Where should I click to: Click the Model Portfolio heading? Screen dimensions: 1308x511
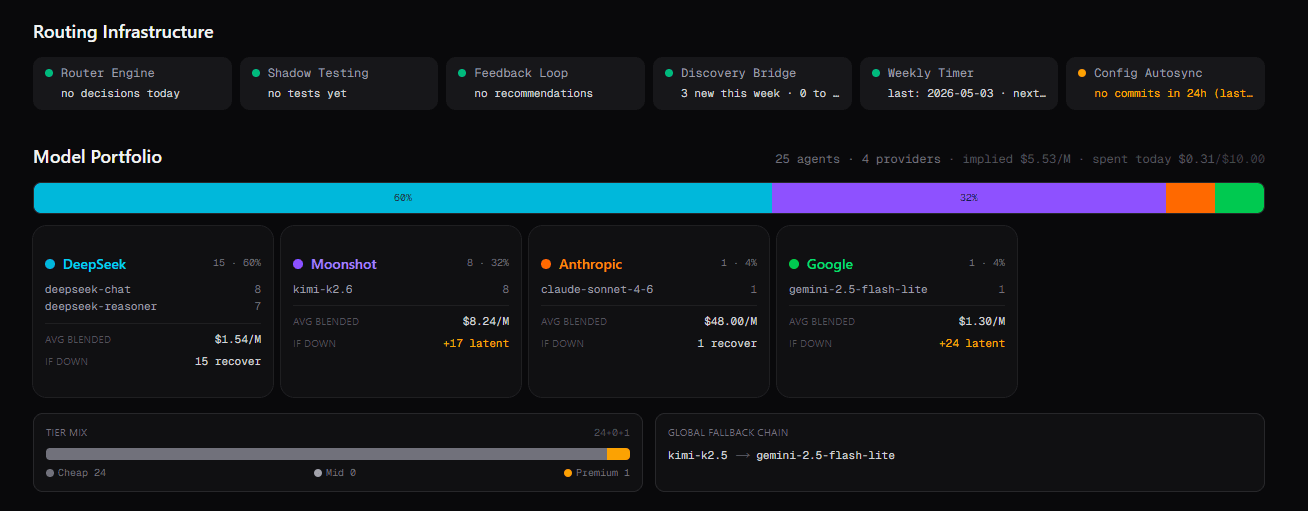[98, 157]
